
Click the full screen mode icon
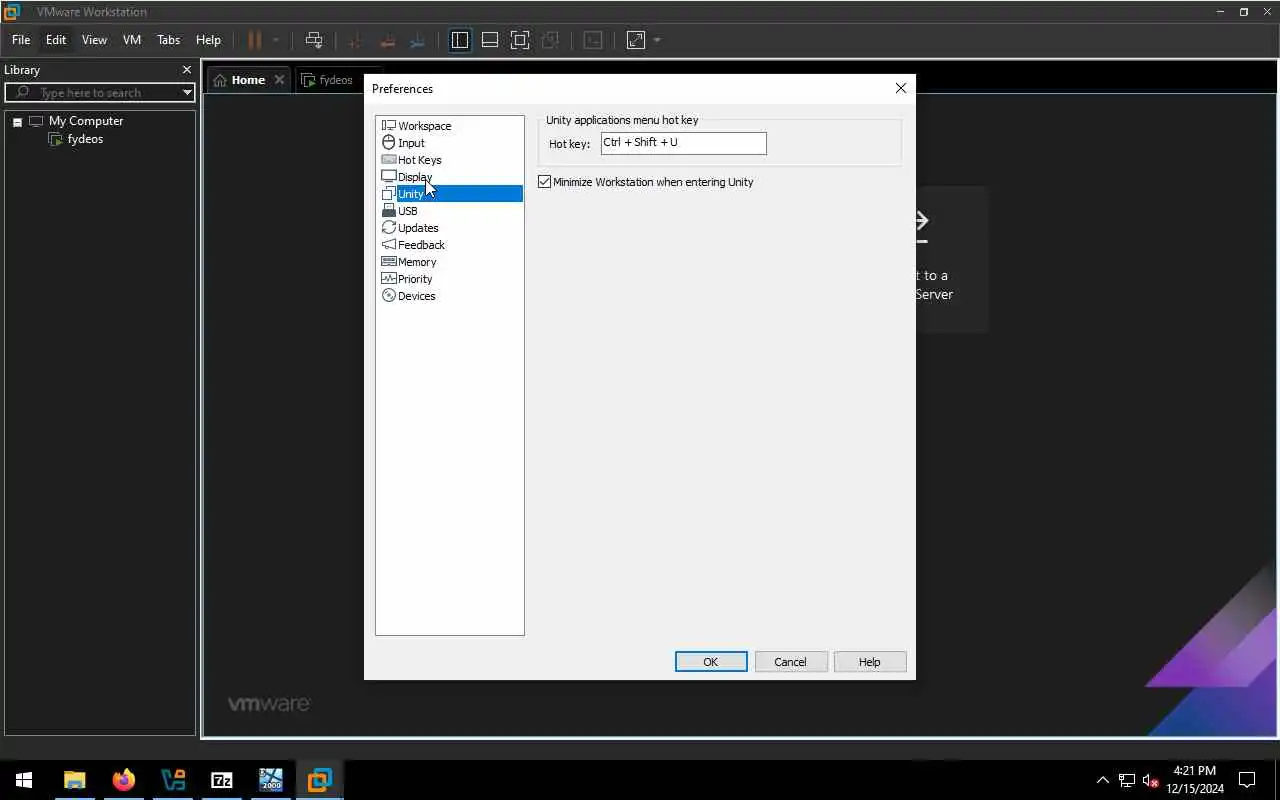click(x=520, y=40)
